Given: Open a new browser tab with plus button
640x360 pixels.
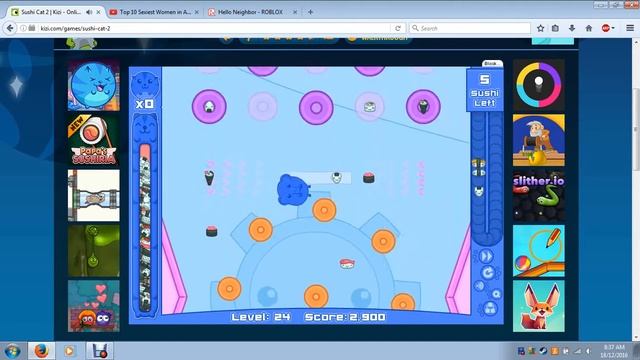Looking at the screenshot, I should tap(311, 12).
